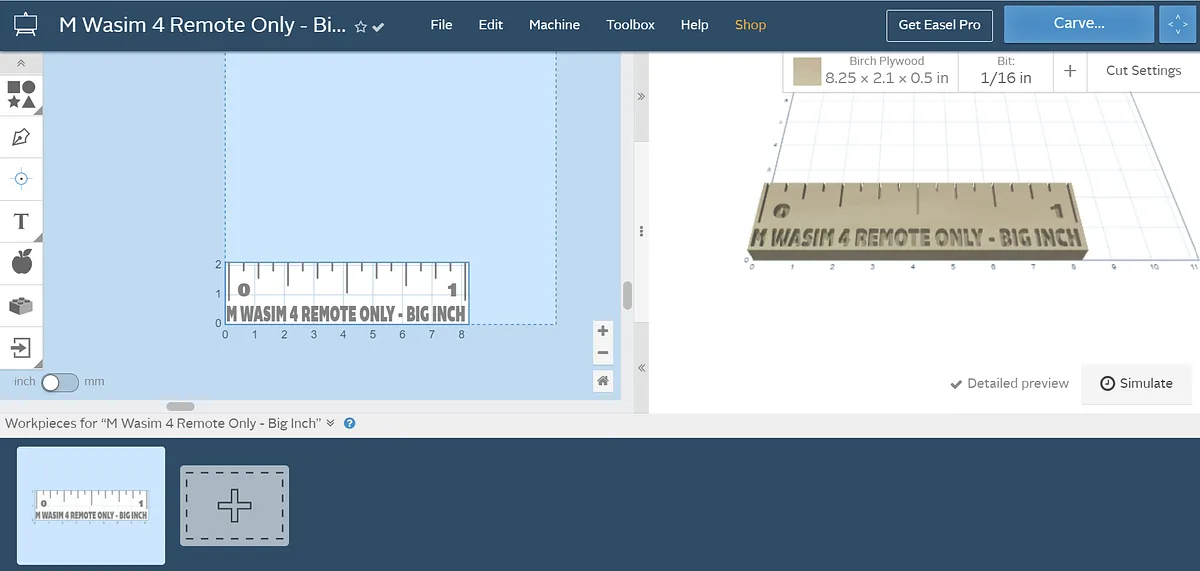1200x571 pixels.
Task: Zoom in with the plus button
Action: coord(602,331)
